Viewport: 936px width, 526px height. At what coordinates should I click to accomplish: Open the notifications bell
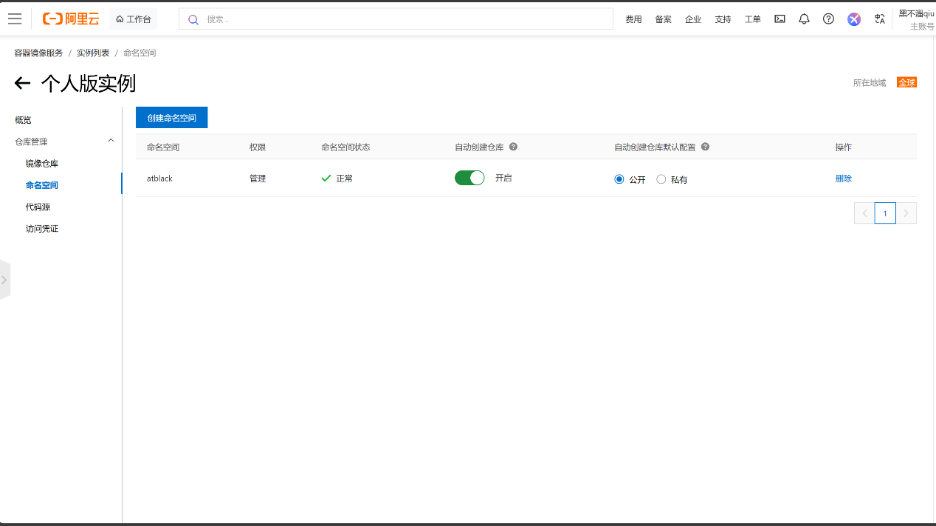pyautogui.click(x=804, y=19)
